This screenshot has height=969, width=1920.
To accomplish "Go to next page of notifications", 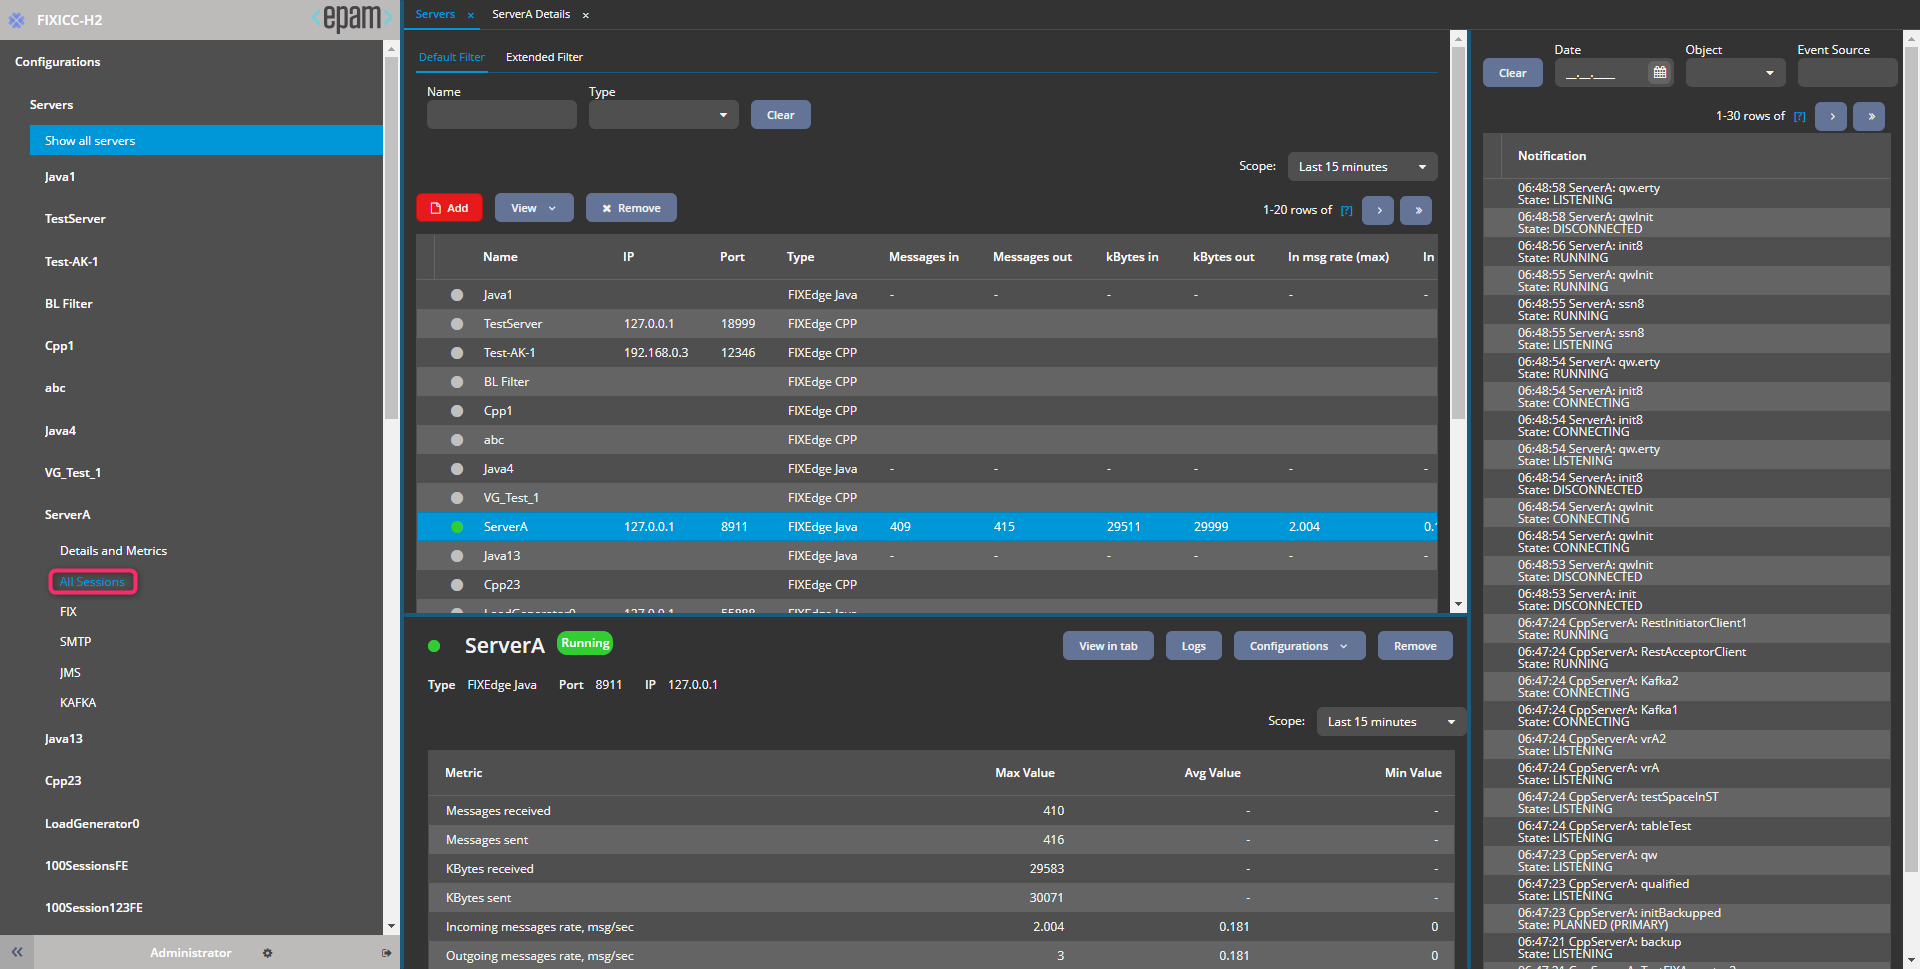I will click(1832, 116).
